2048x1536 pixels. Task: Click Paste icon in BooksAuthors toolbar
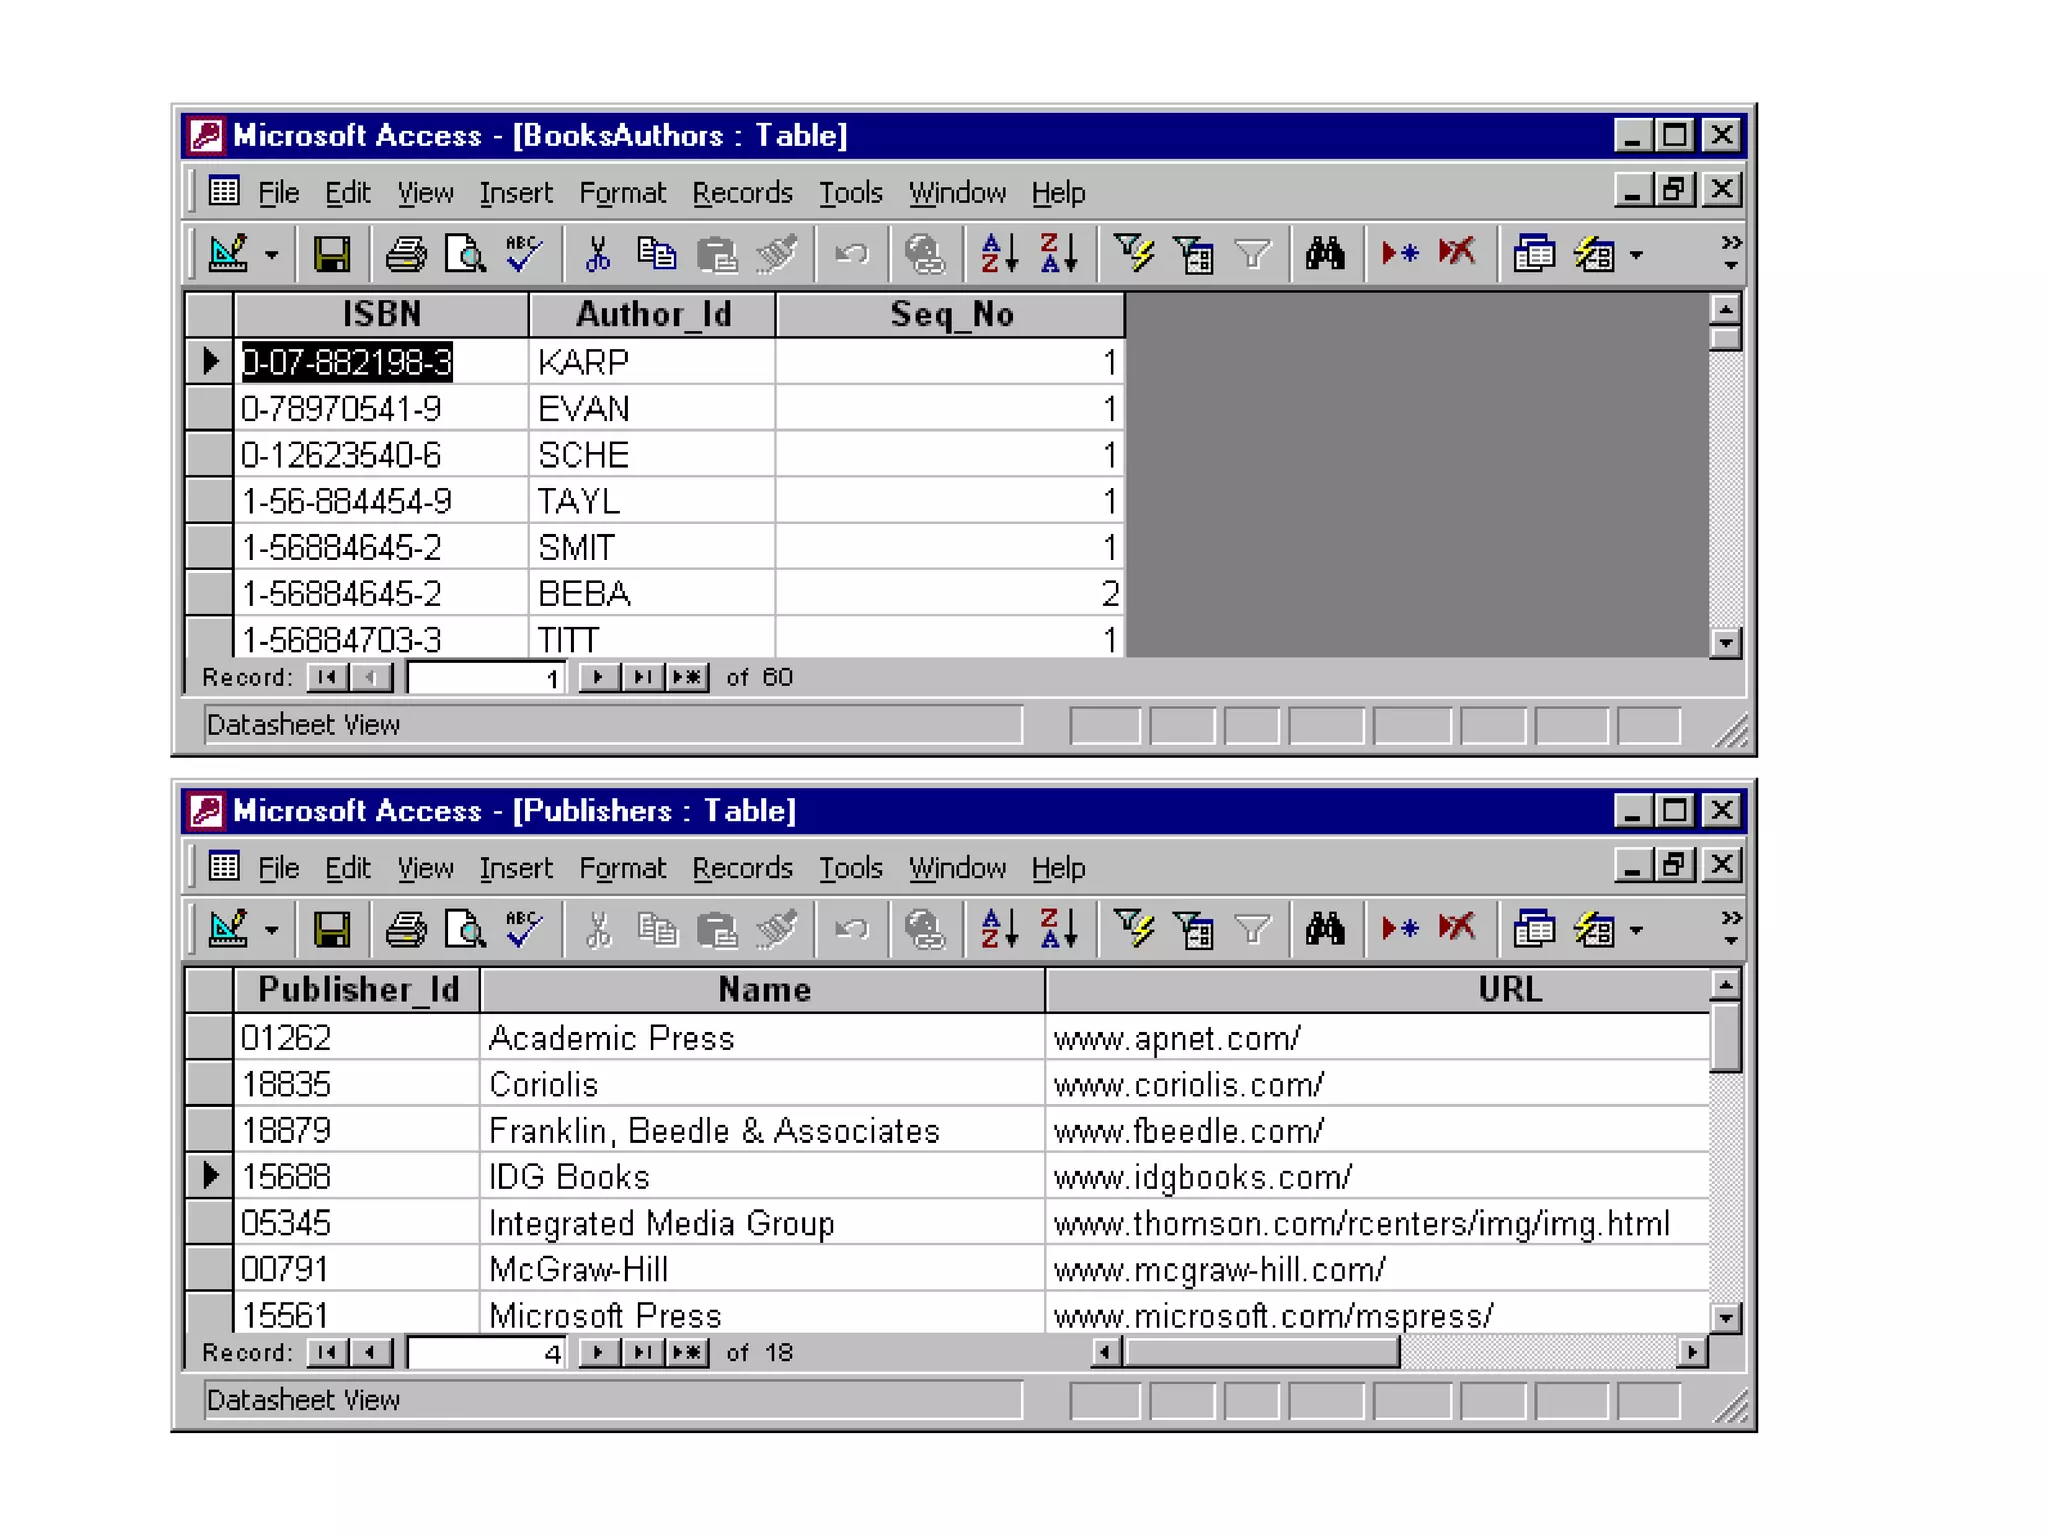point(717,254)
